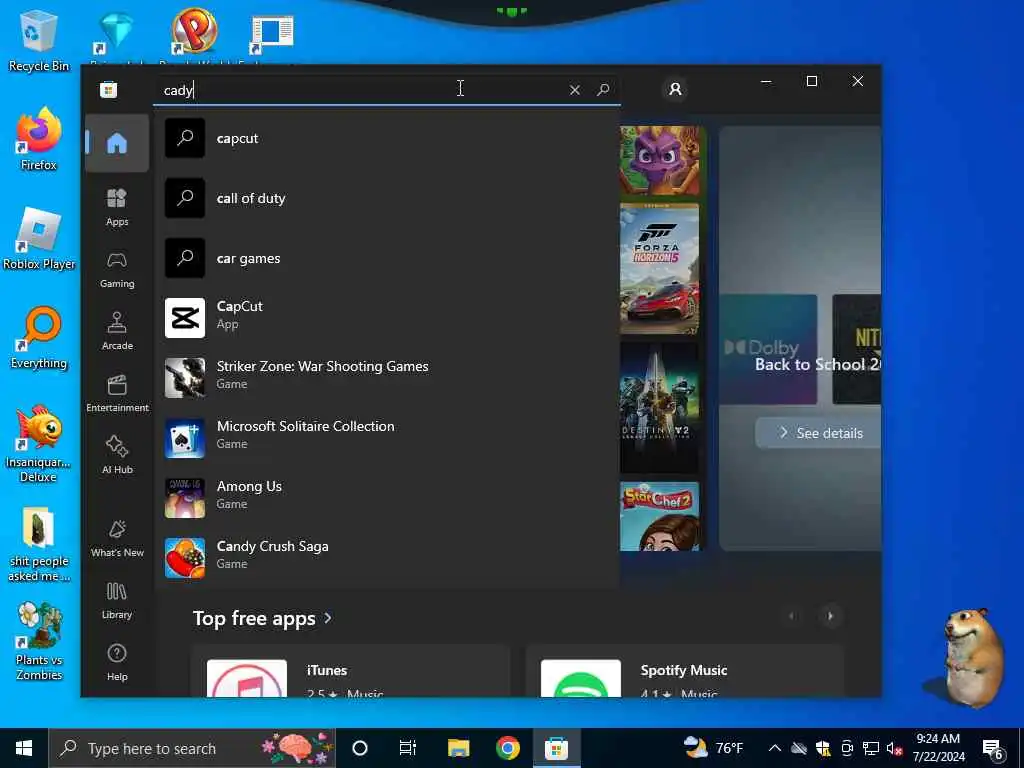Open Cortana from the taskbar

[360, 748]
